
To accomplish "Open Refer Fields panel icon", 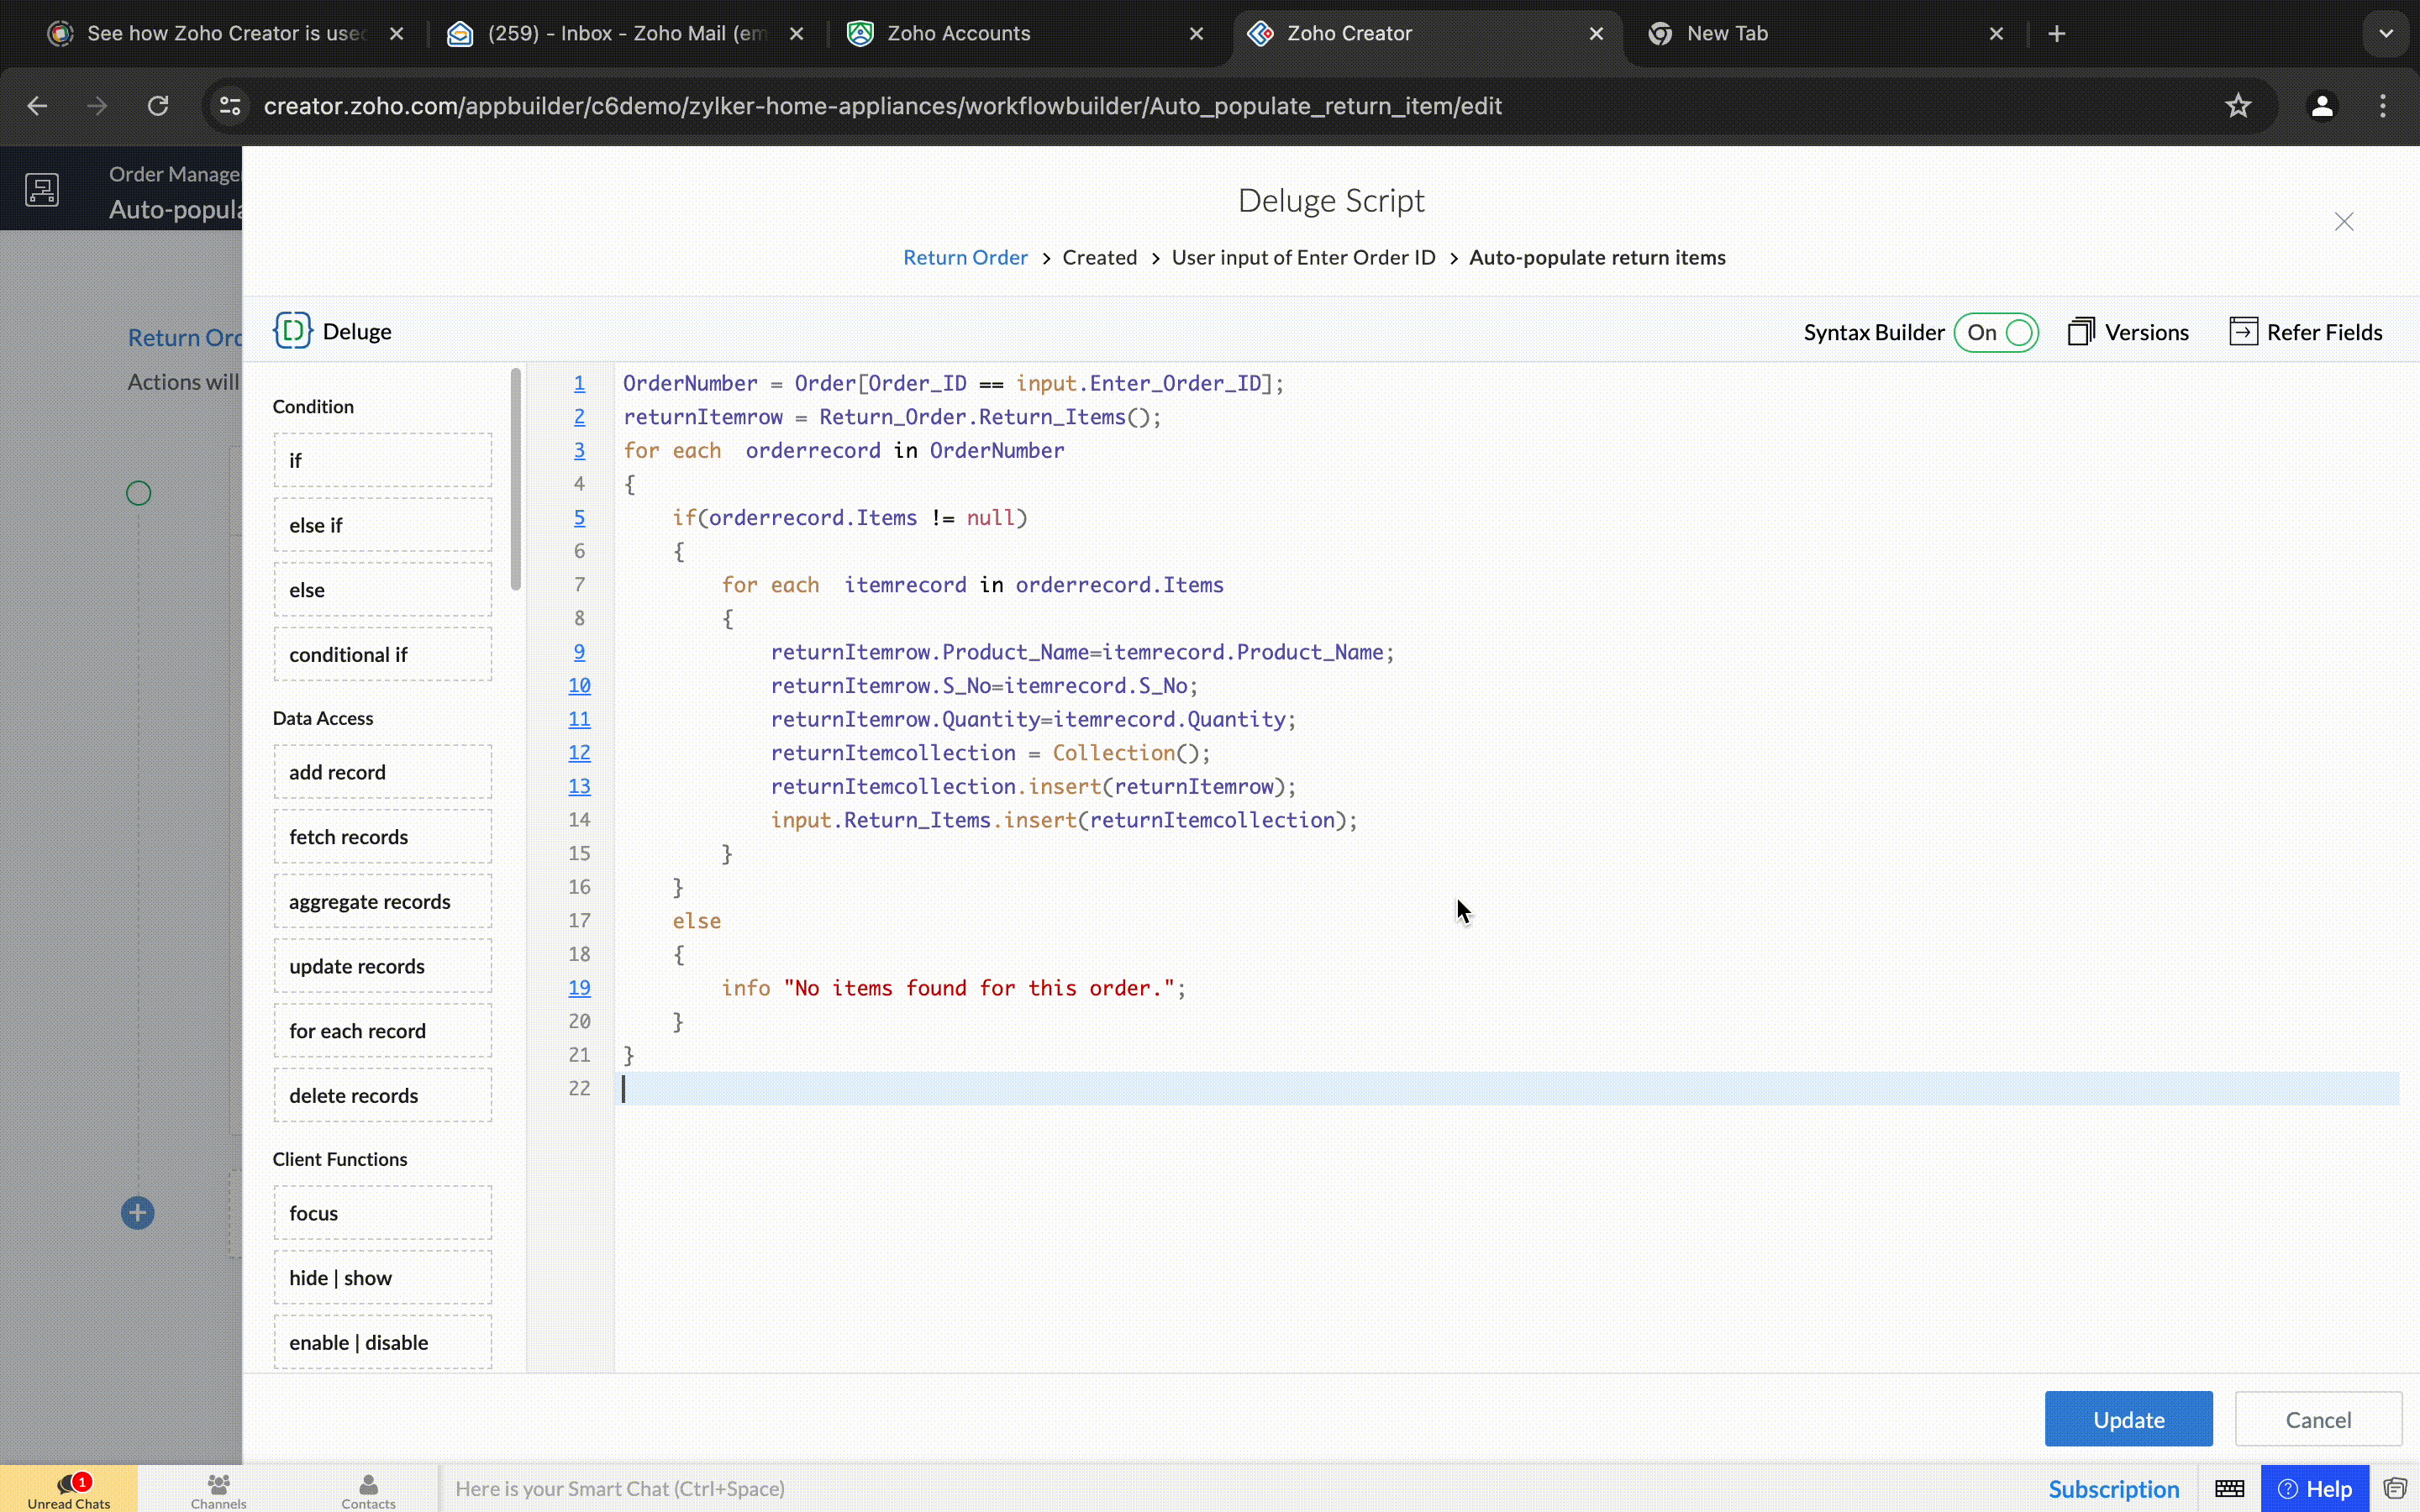I will 2243,331.
